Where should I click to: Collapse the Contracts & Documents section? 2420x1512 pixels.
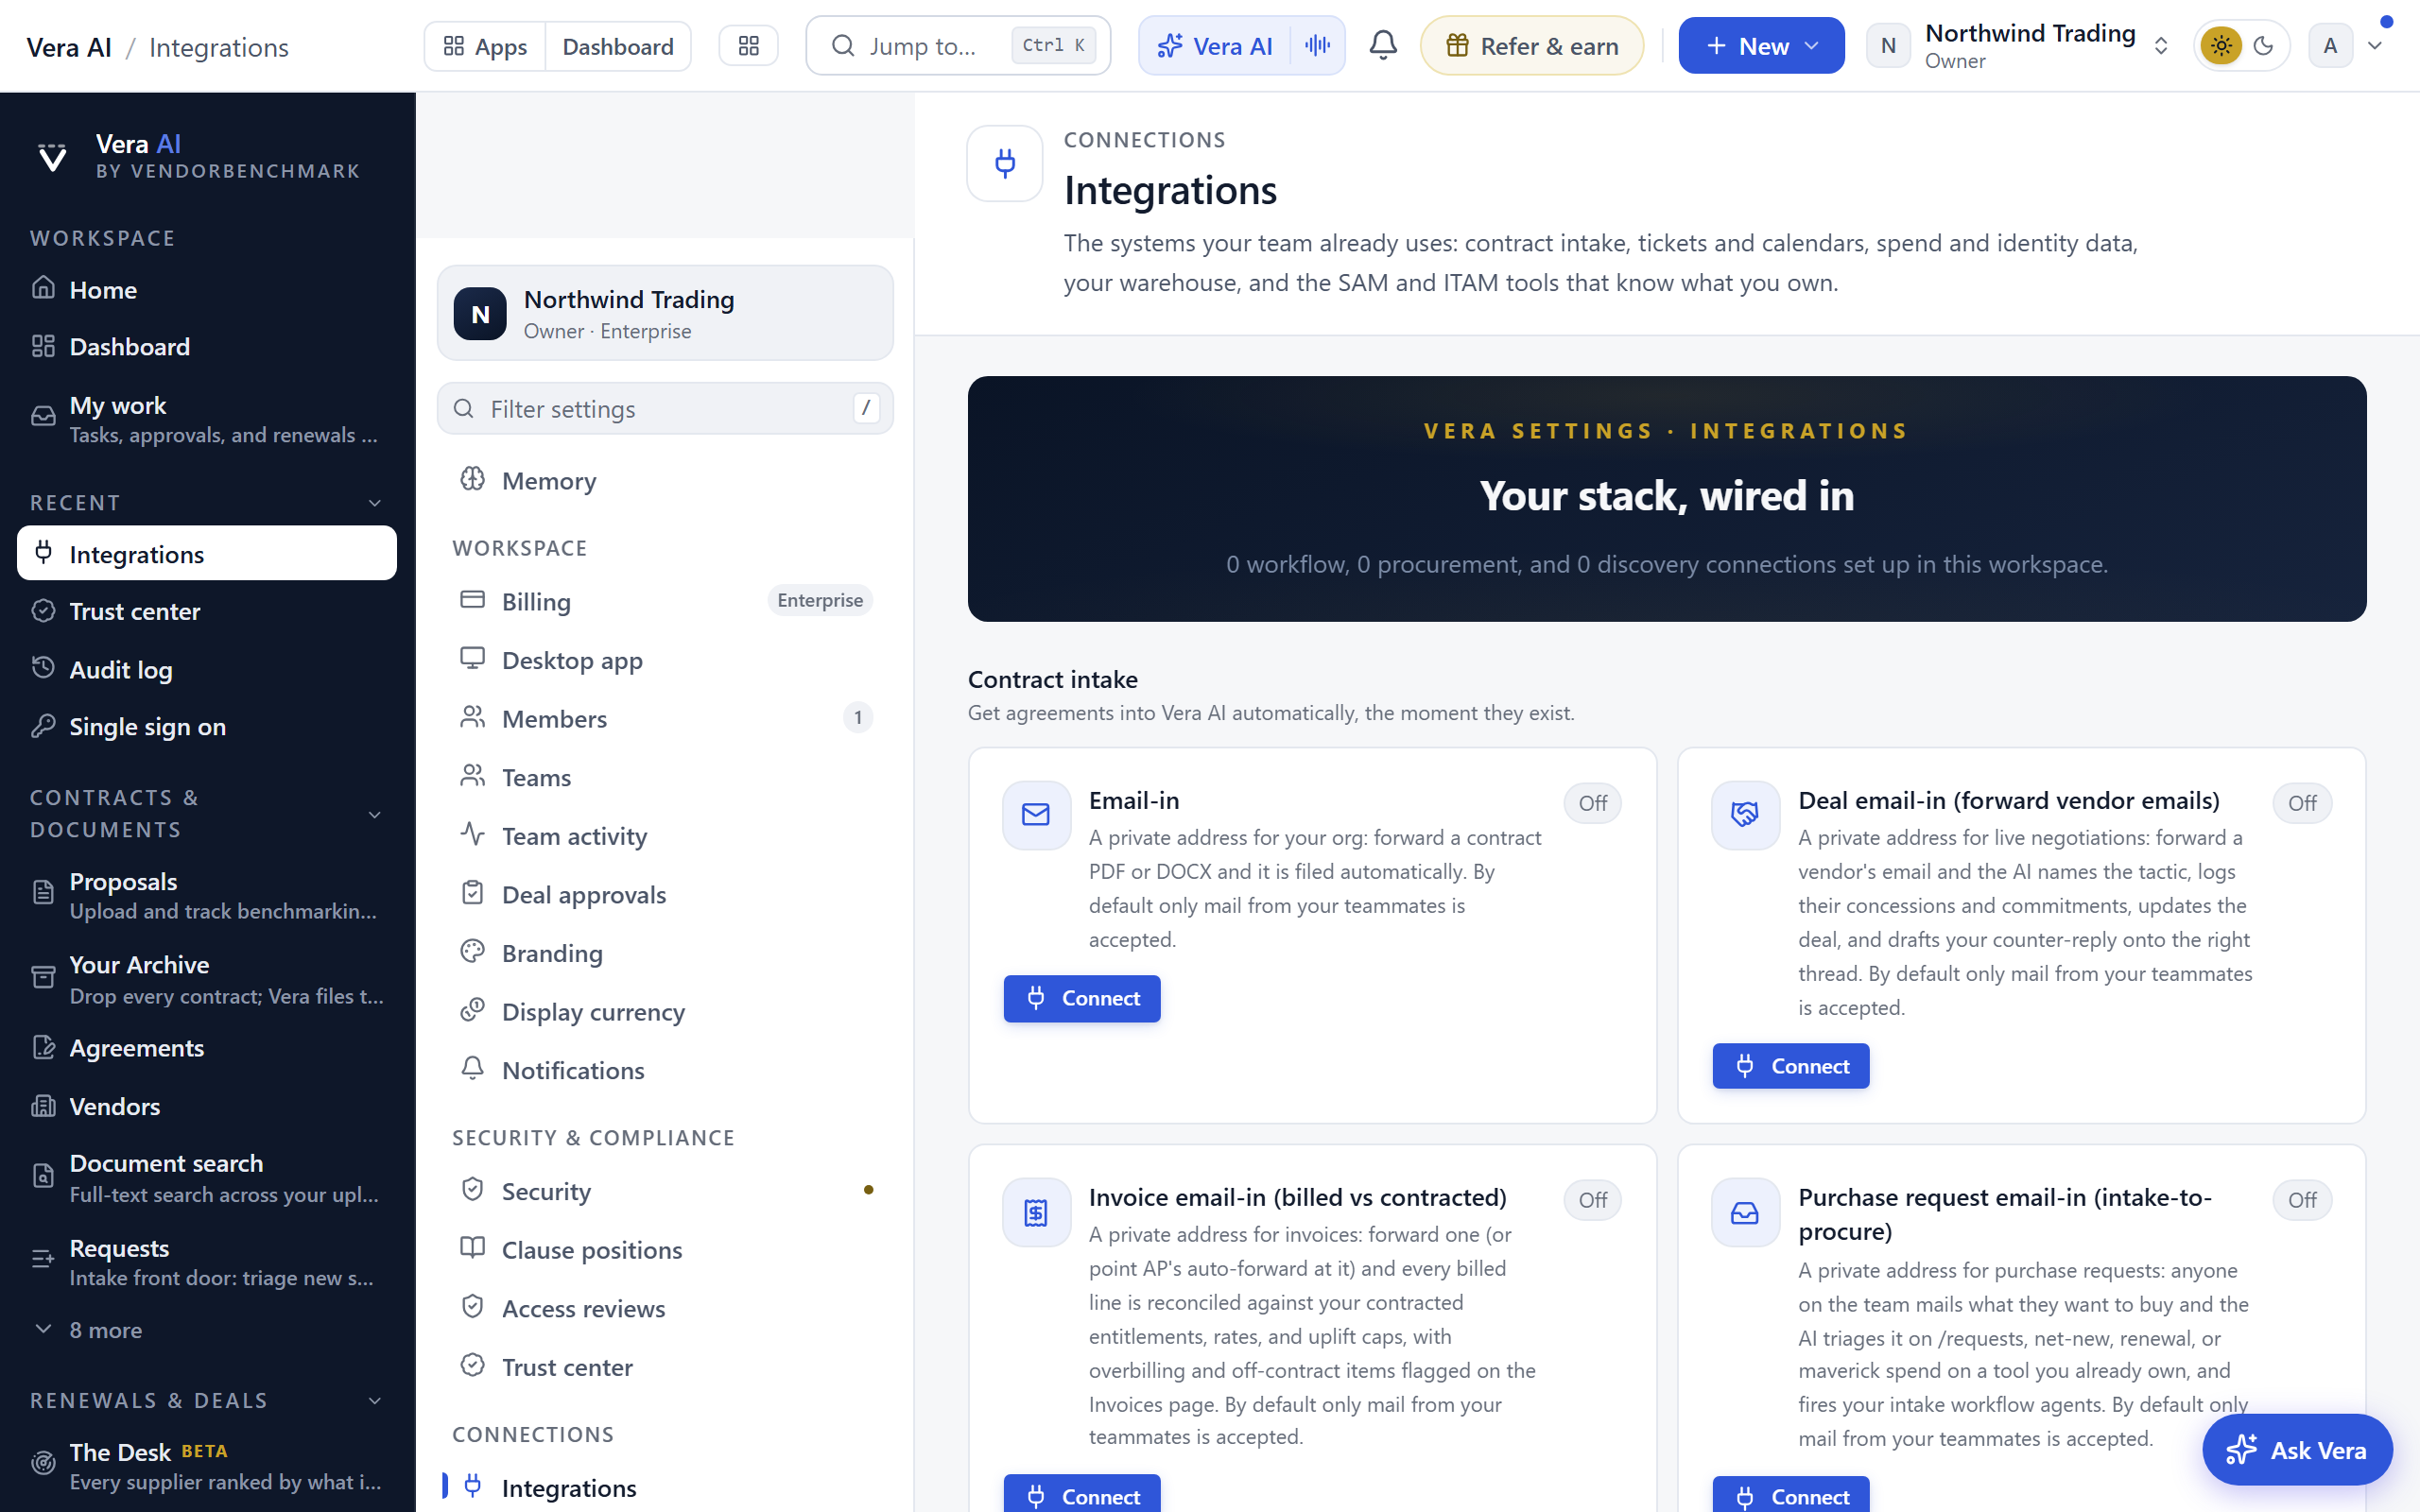point(375,815)
